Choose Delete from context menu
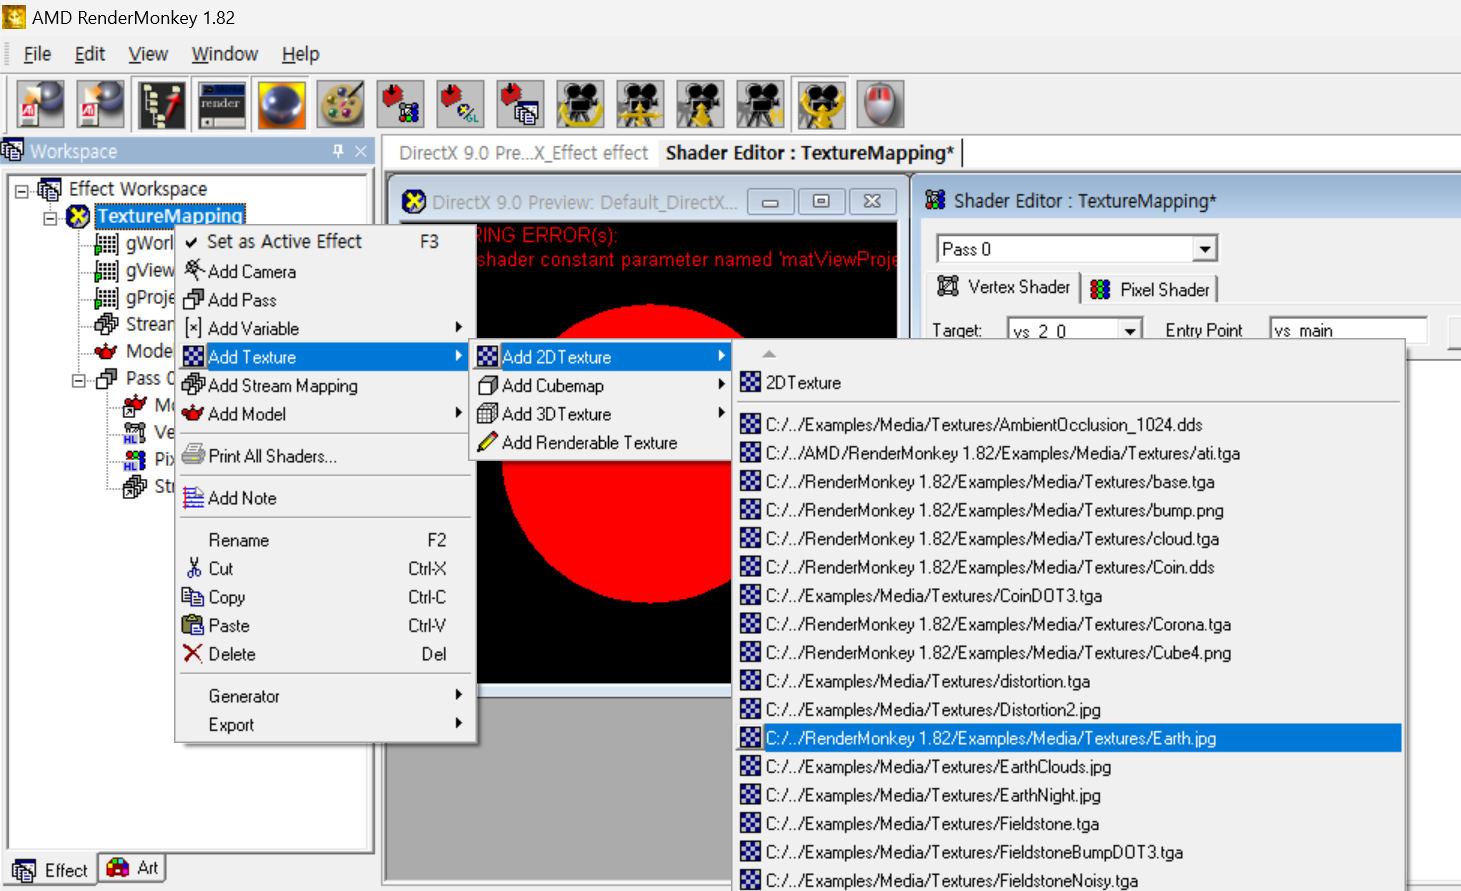The image size is (1461, 891). coord(324,654)
